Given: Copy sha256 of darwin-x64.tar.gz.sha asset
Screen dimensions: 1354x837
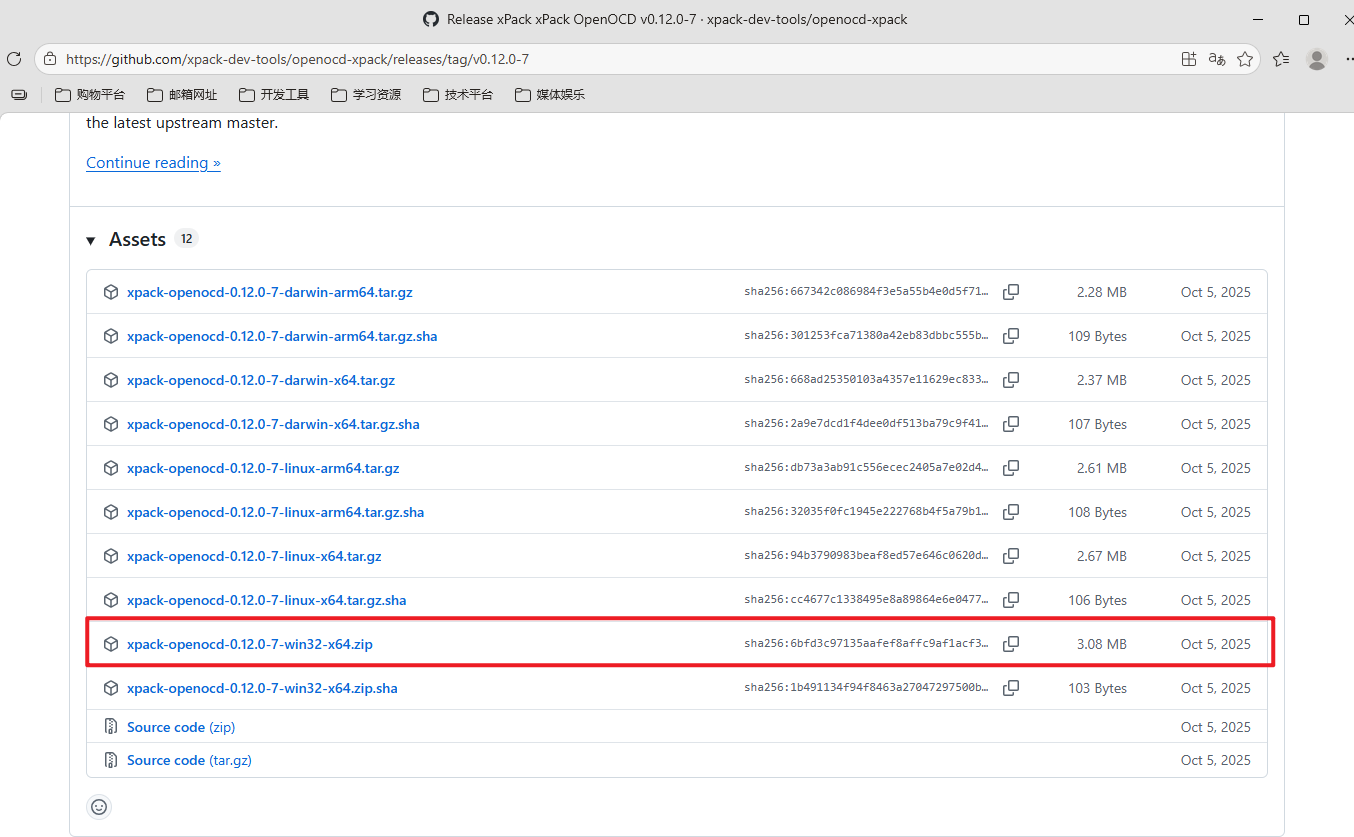Looking at the screenshot, I should (1011, 424).
